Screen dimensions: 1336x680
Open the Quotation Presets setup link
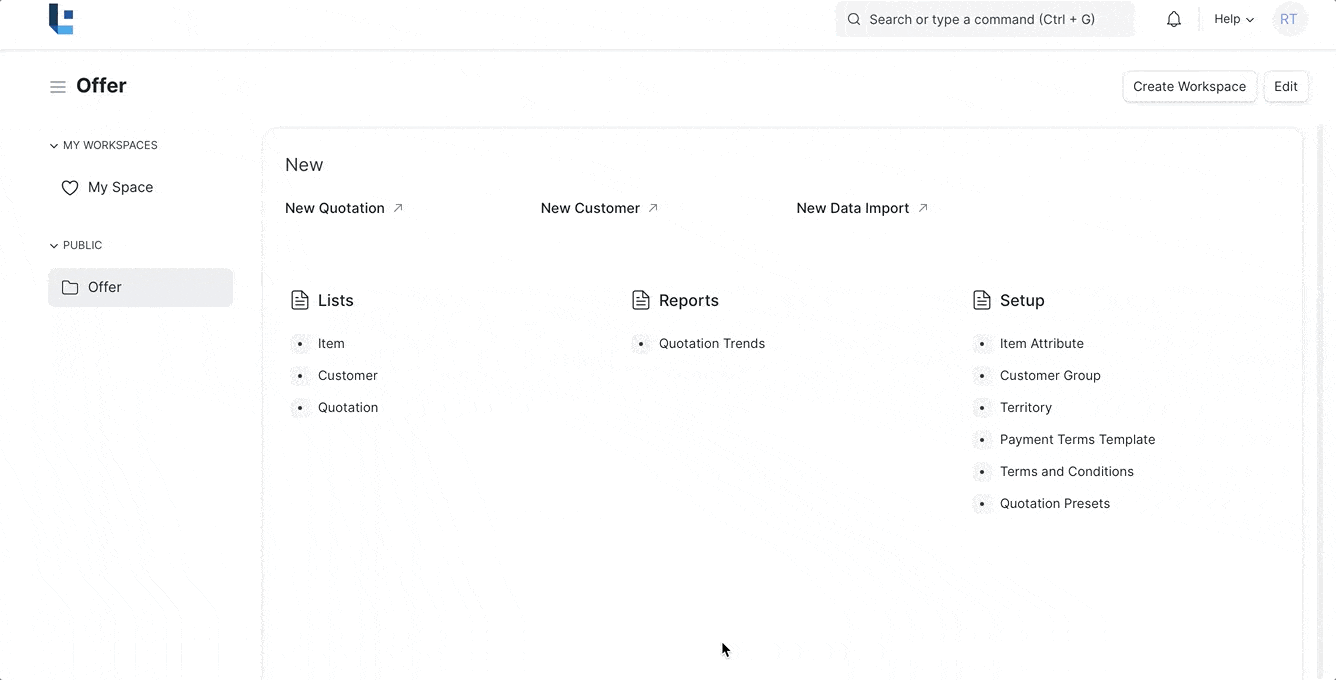point(1054,504)
